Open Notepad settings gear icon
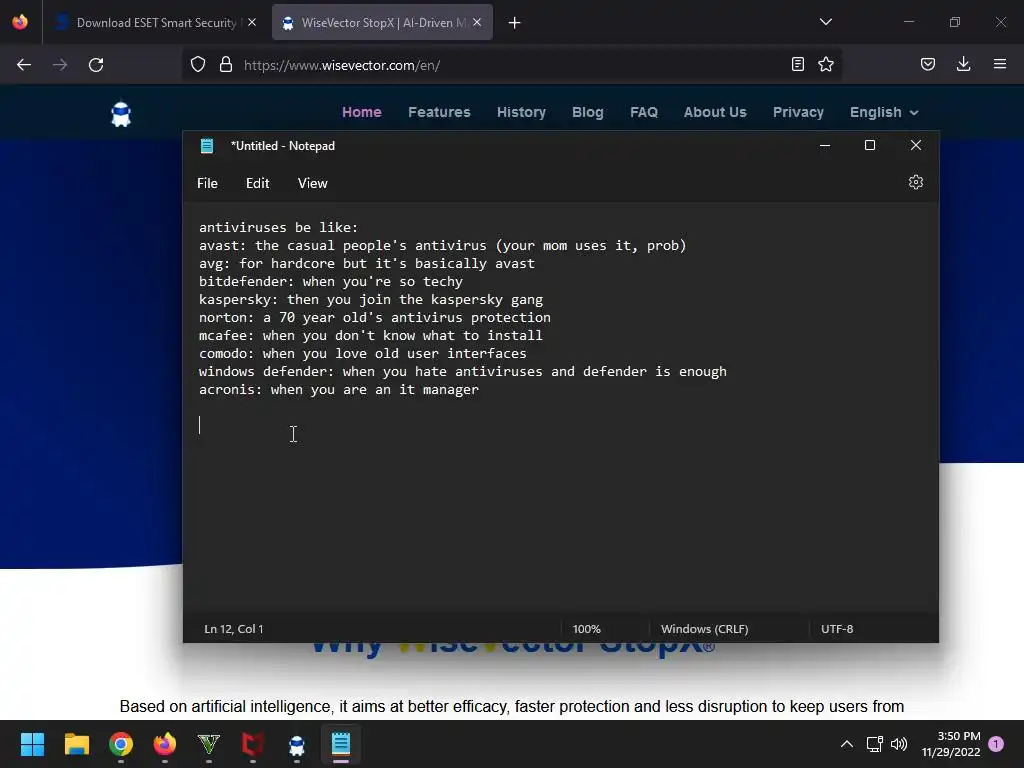 tap(916, 182)
